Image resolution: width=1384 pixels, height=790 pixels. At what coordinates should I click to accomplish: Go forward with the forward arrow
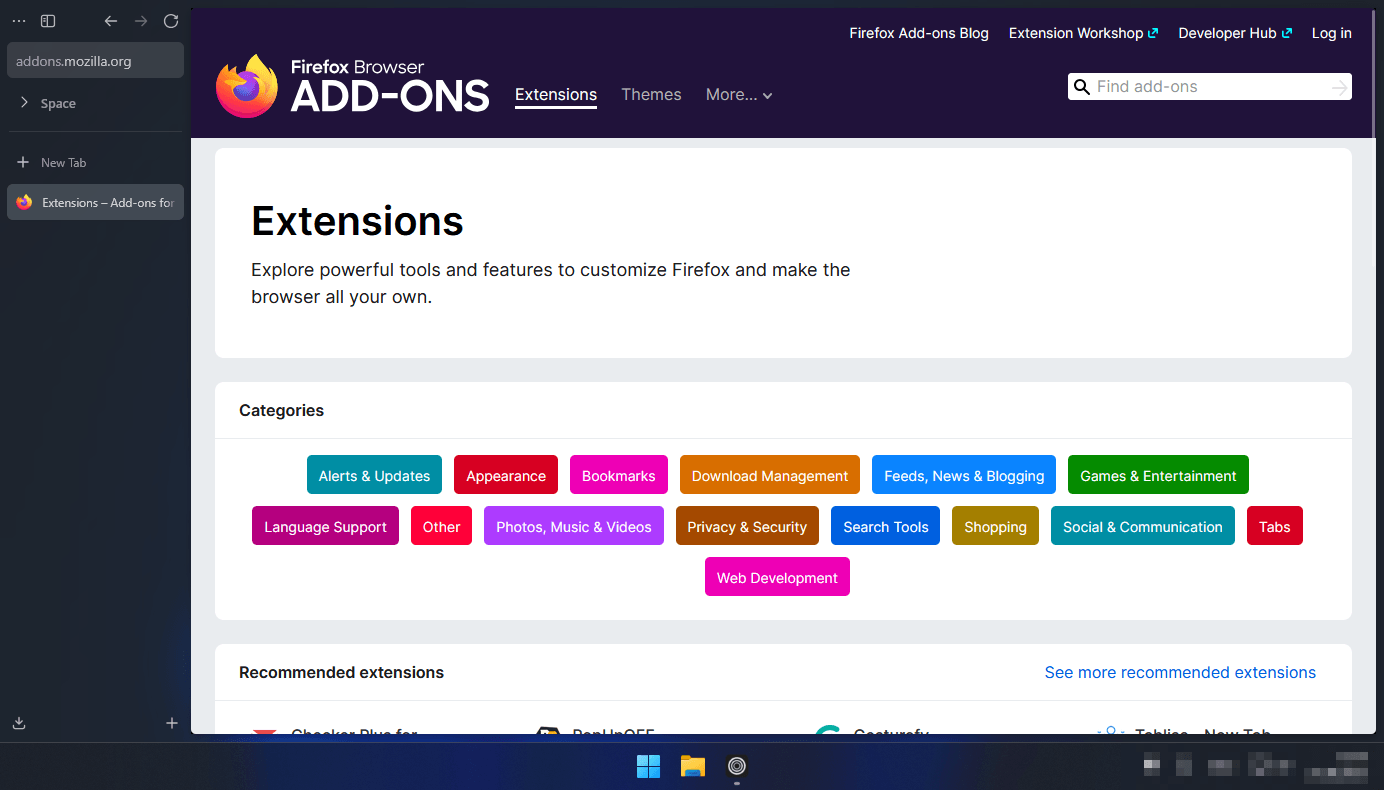point(141,21)
